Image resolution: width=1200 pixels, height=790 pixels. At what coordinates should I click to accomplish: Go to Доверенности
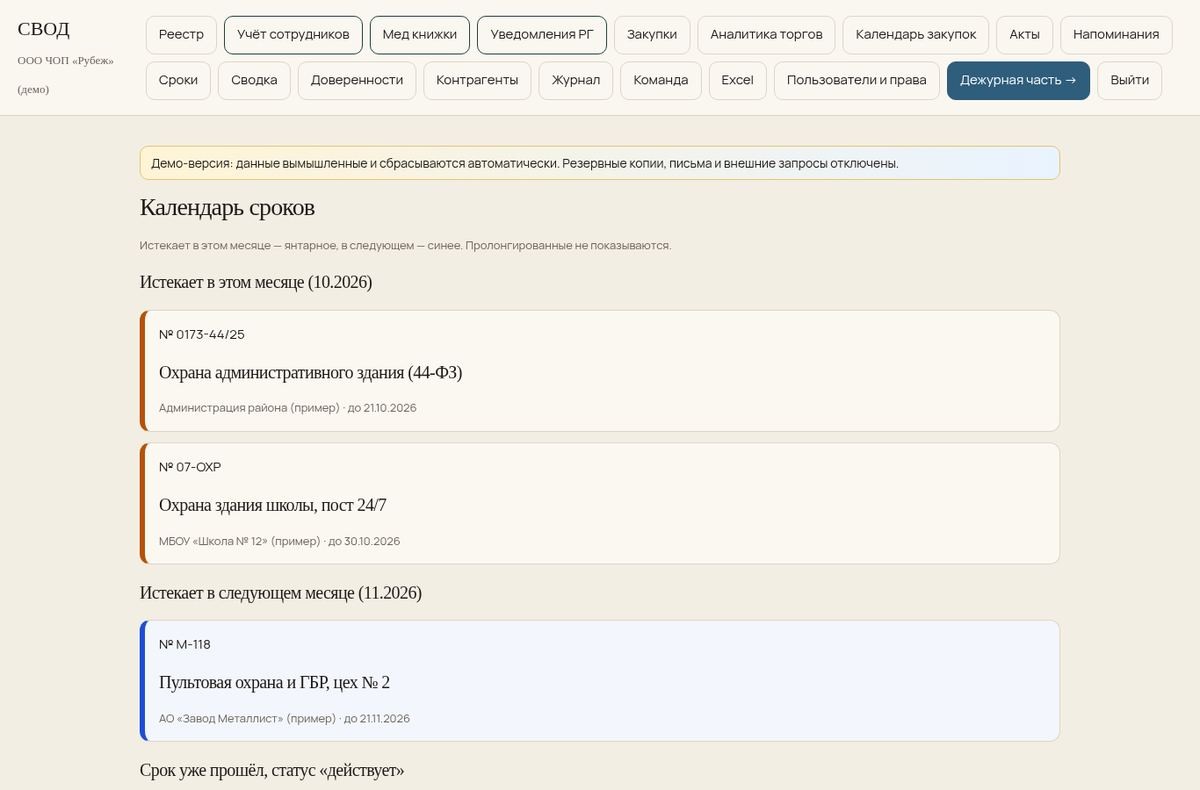tap(357, 80)
